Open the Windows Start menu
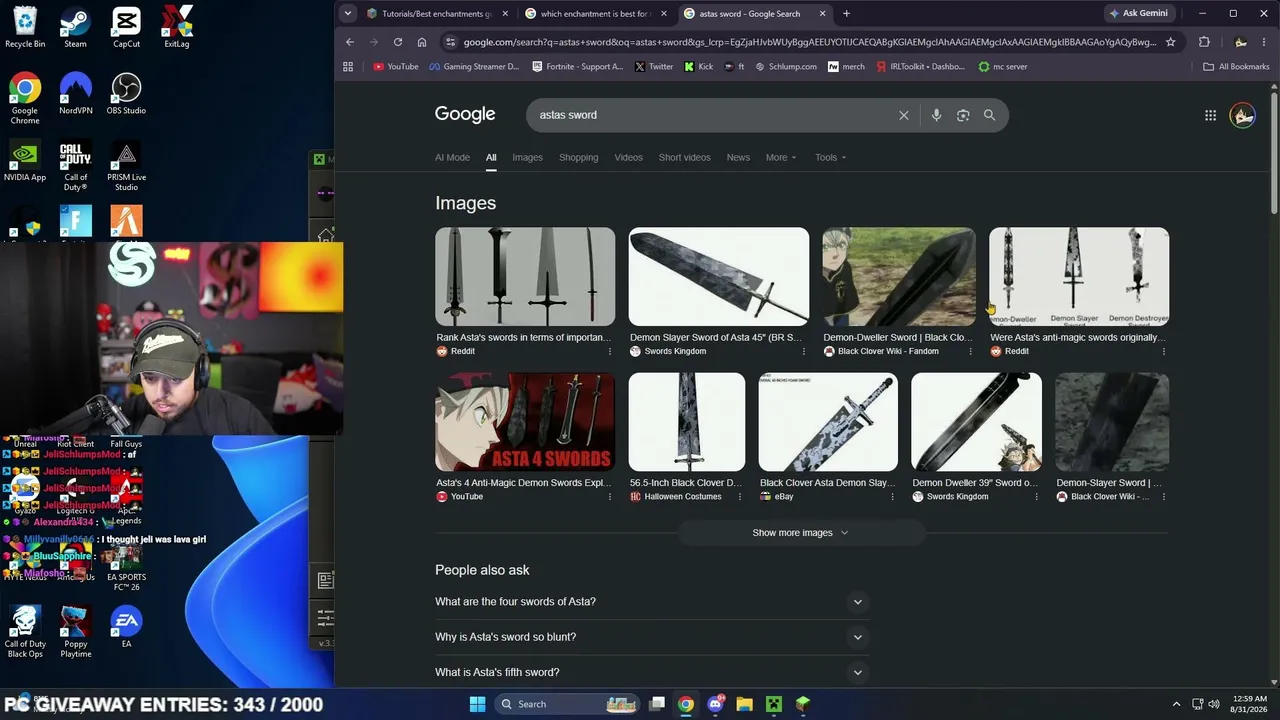The image size is (1280, 720). tap(477, 704)
